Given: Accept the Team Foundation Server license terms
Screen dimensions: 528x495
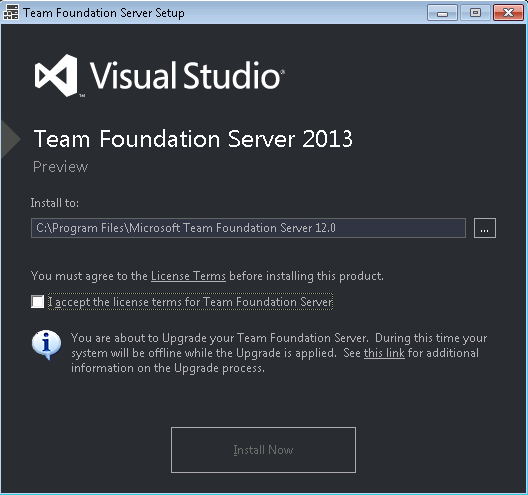Looking at the screenshot, I should pos(37,302).
